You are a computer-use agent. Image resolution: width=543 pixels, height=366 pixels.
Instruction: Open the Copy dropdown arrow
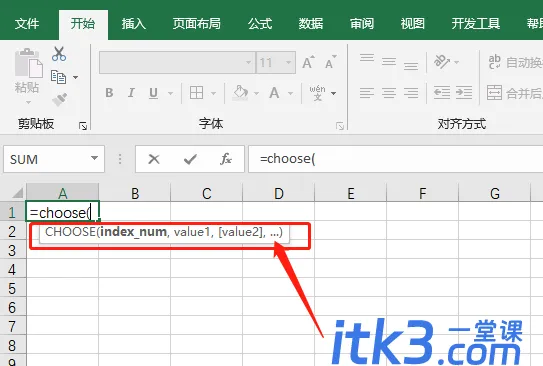pyautogui.click(x=75, y=77)
